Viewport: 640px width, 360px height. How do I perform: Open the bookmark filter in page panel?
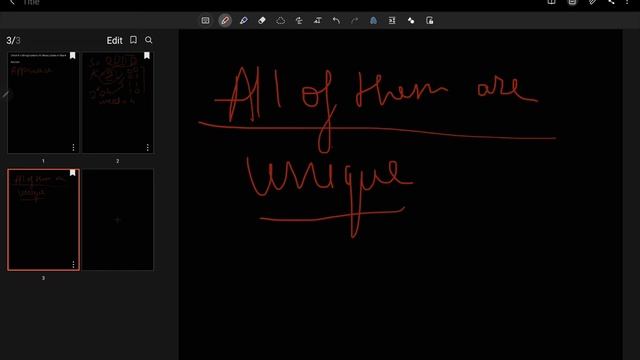pyautogui.click(x=133, y=40)
